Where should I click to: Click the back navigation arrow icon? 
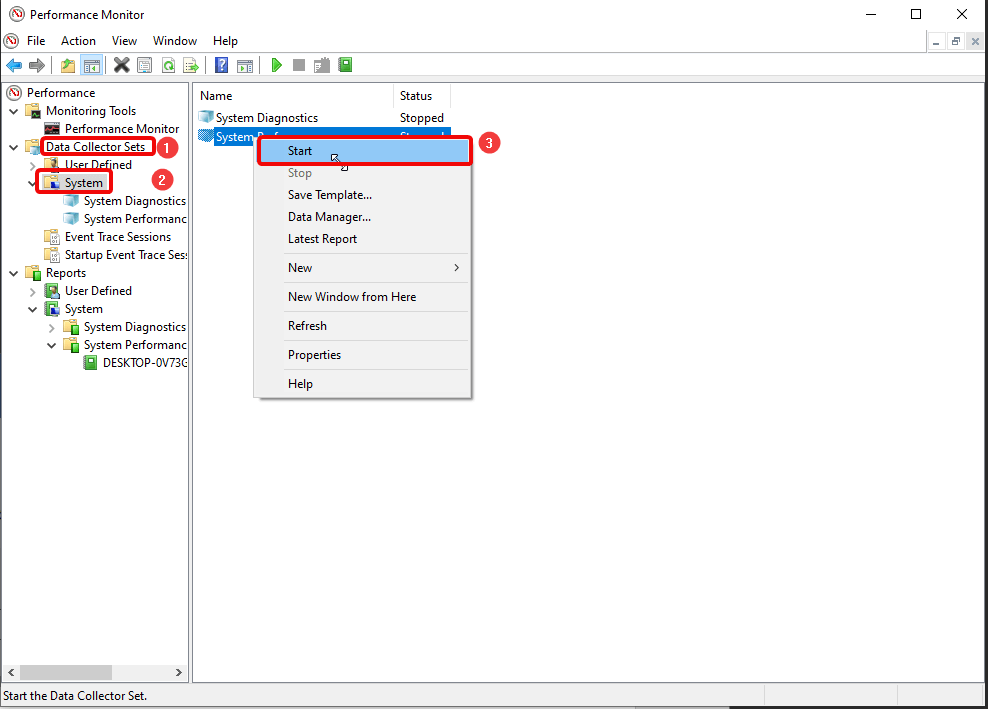coord(14,64)
